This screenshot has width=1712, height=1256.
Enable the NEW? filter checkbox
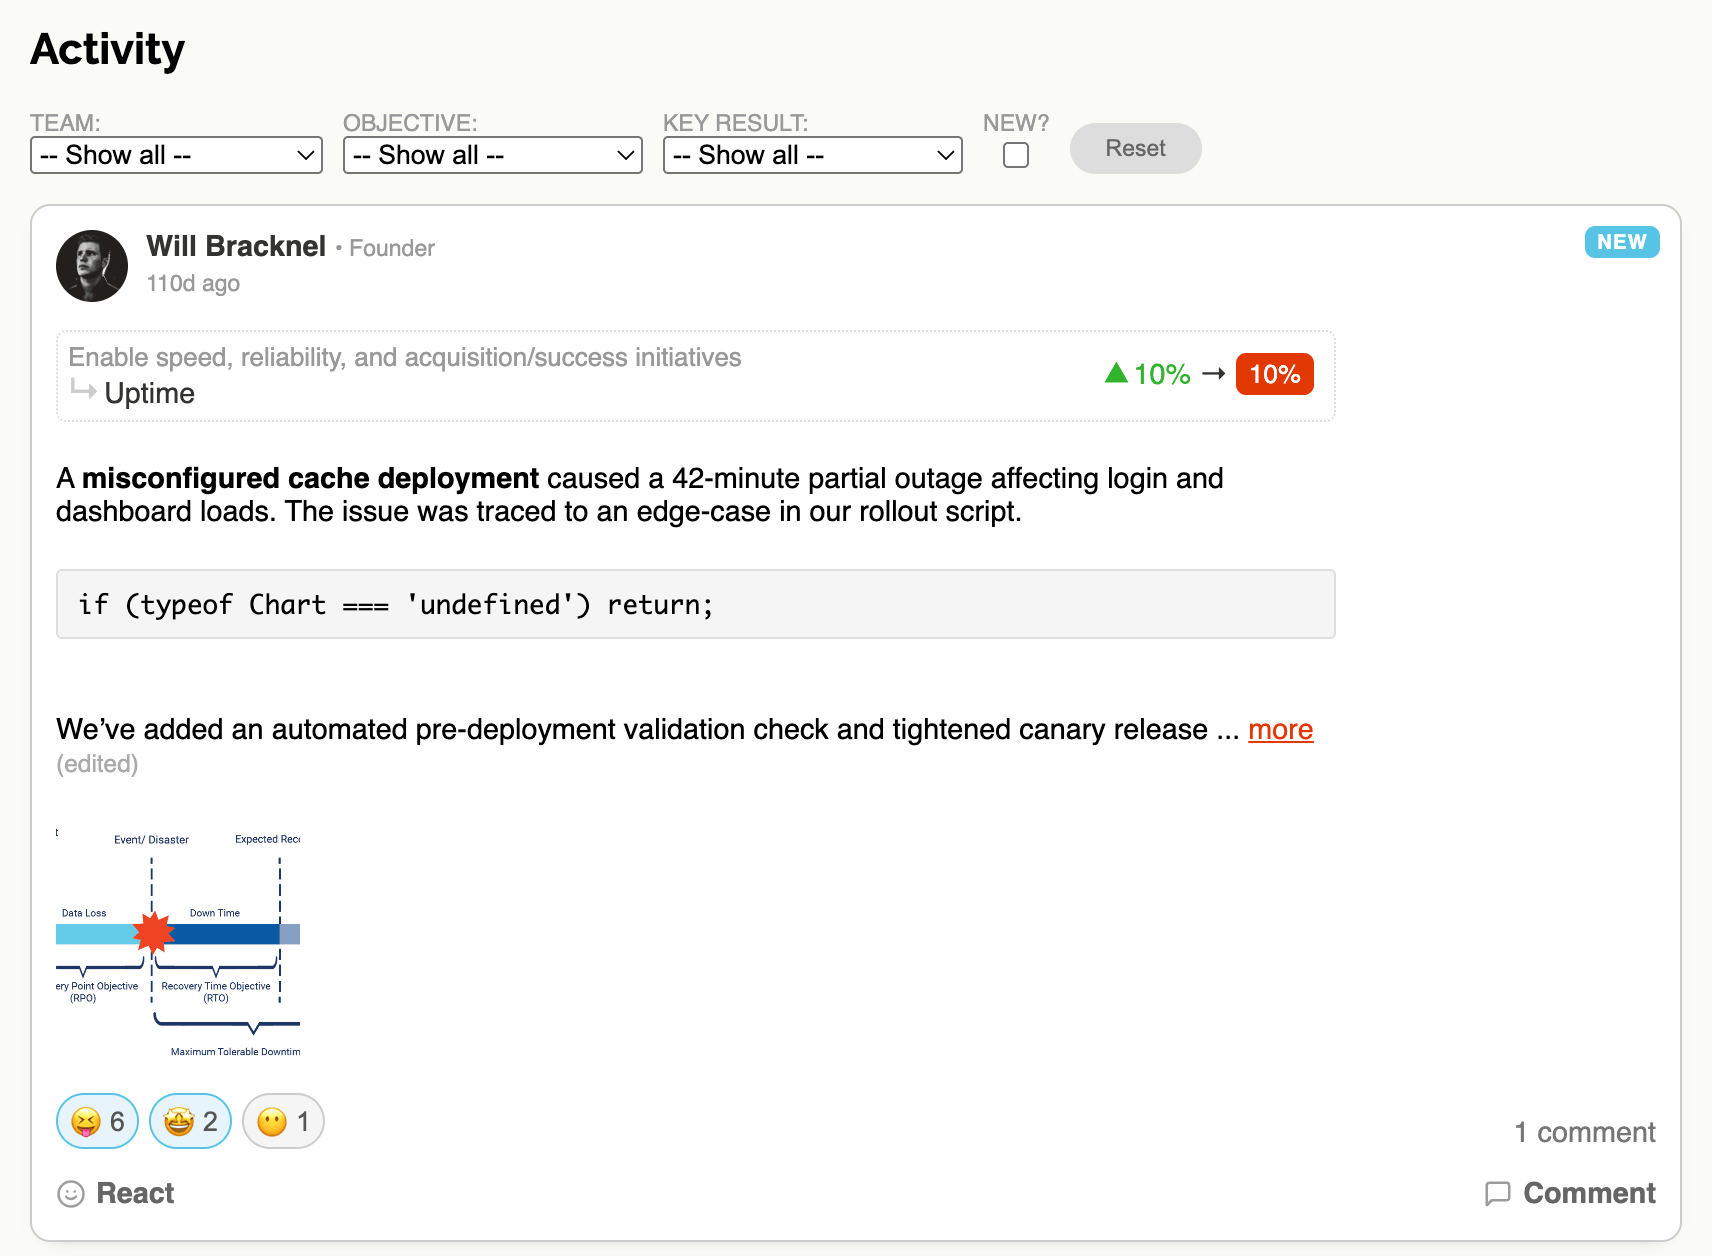pyautogui.click(x=1015, y=155)
